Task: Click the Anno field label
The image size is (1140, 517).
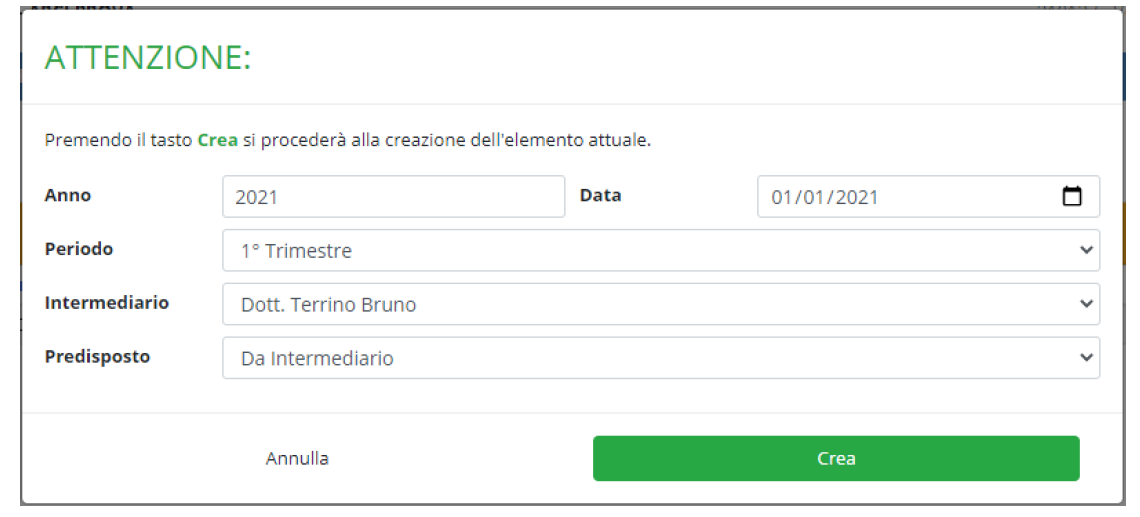Action: point(68,196)
